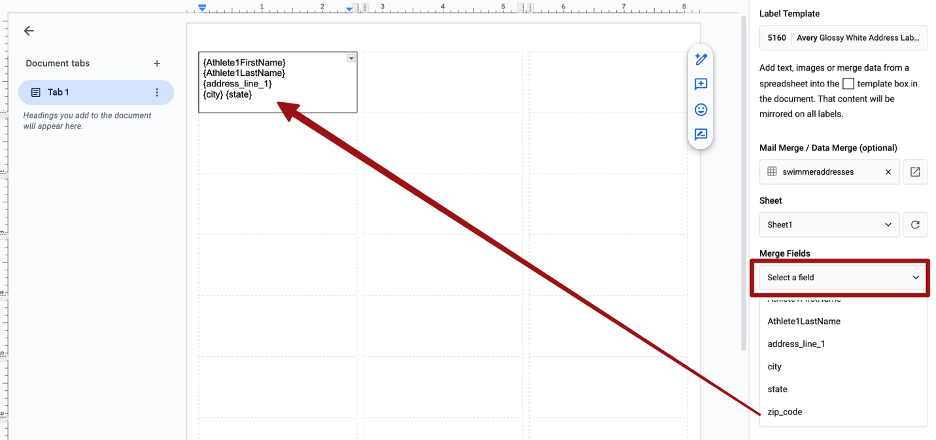Expand the Select a field dropdown
The height and width of the screenshot is (440, 936).
(x=842, y=277)
